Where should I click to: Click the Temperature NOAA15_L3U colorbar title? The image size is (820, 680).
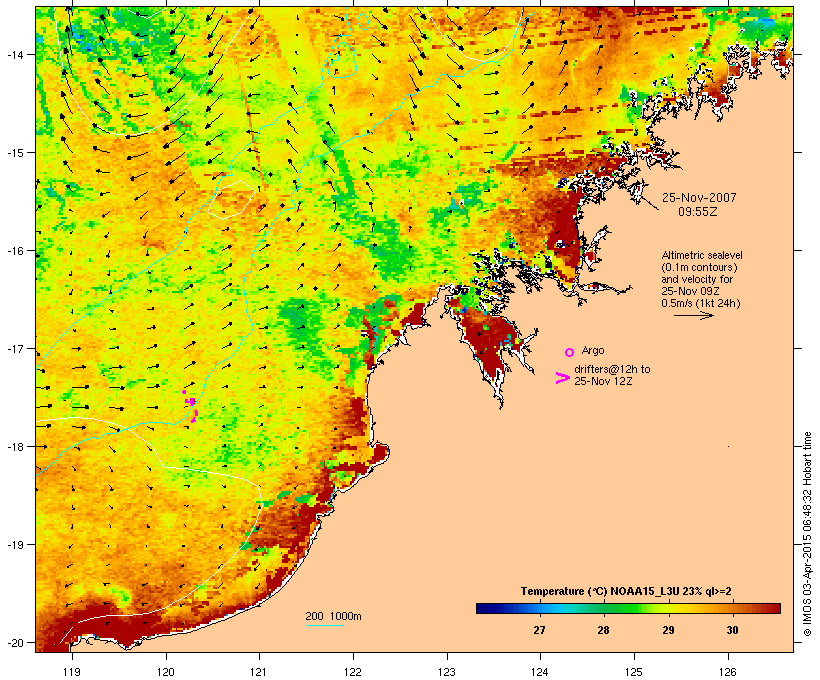(626, 592)
